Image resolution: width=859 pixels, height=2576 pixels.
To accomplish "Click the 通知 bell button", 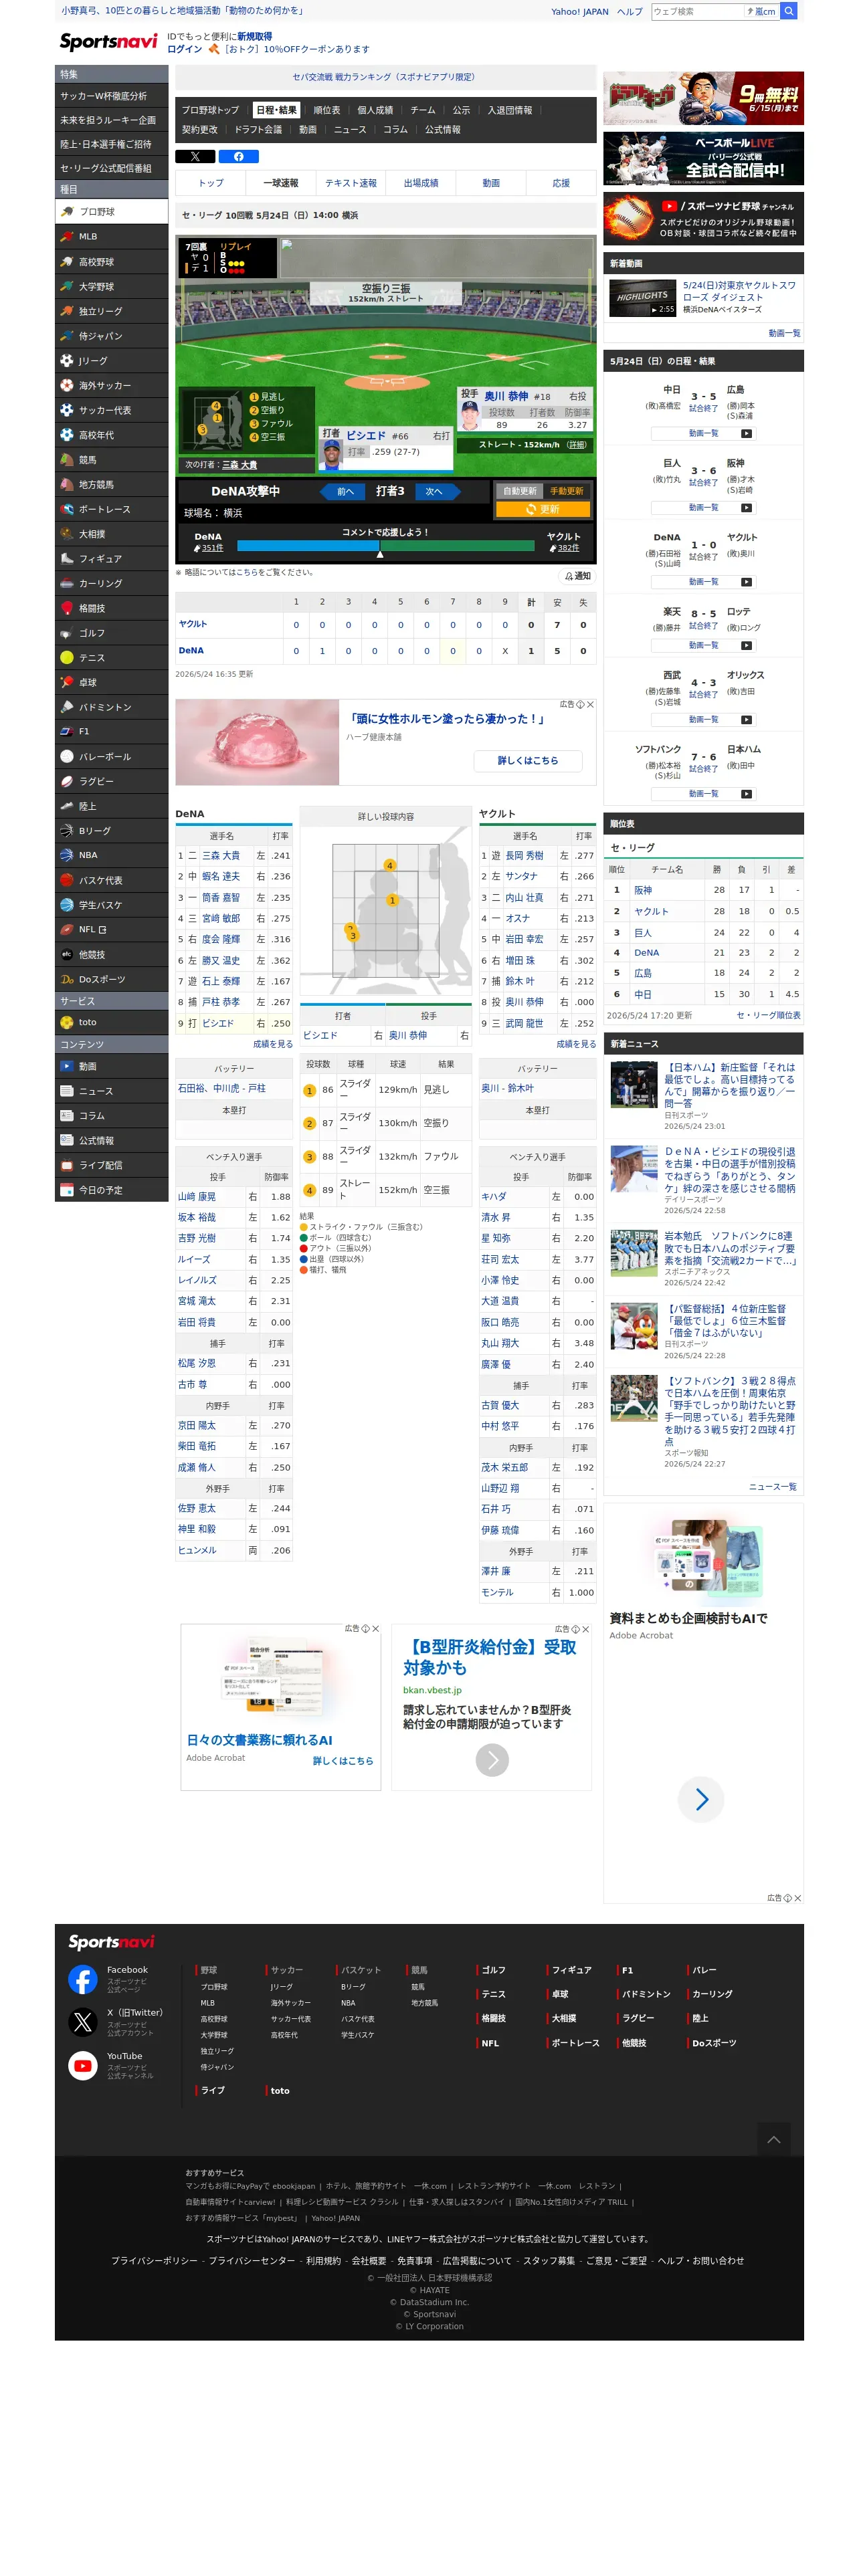I will pos(578,576).
